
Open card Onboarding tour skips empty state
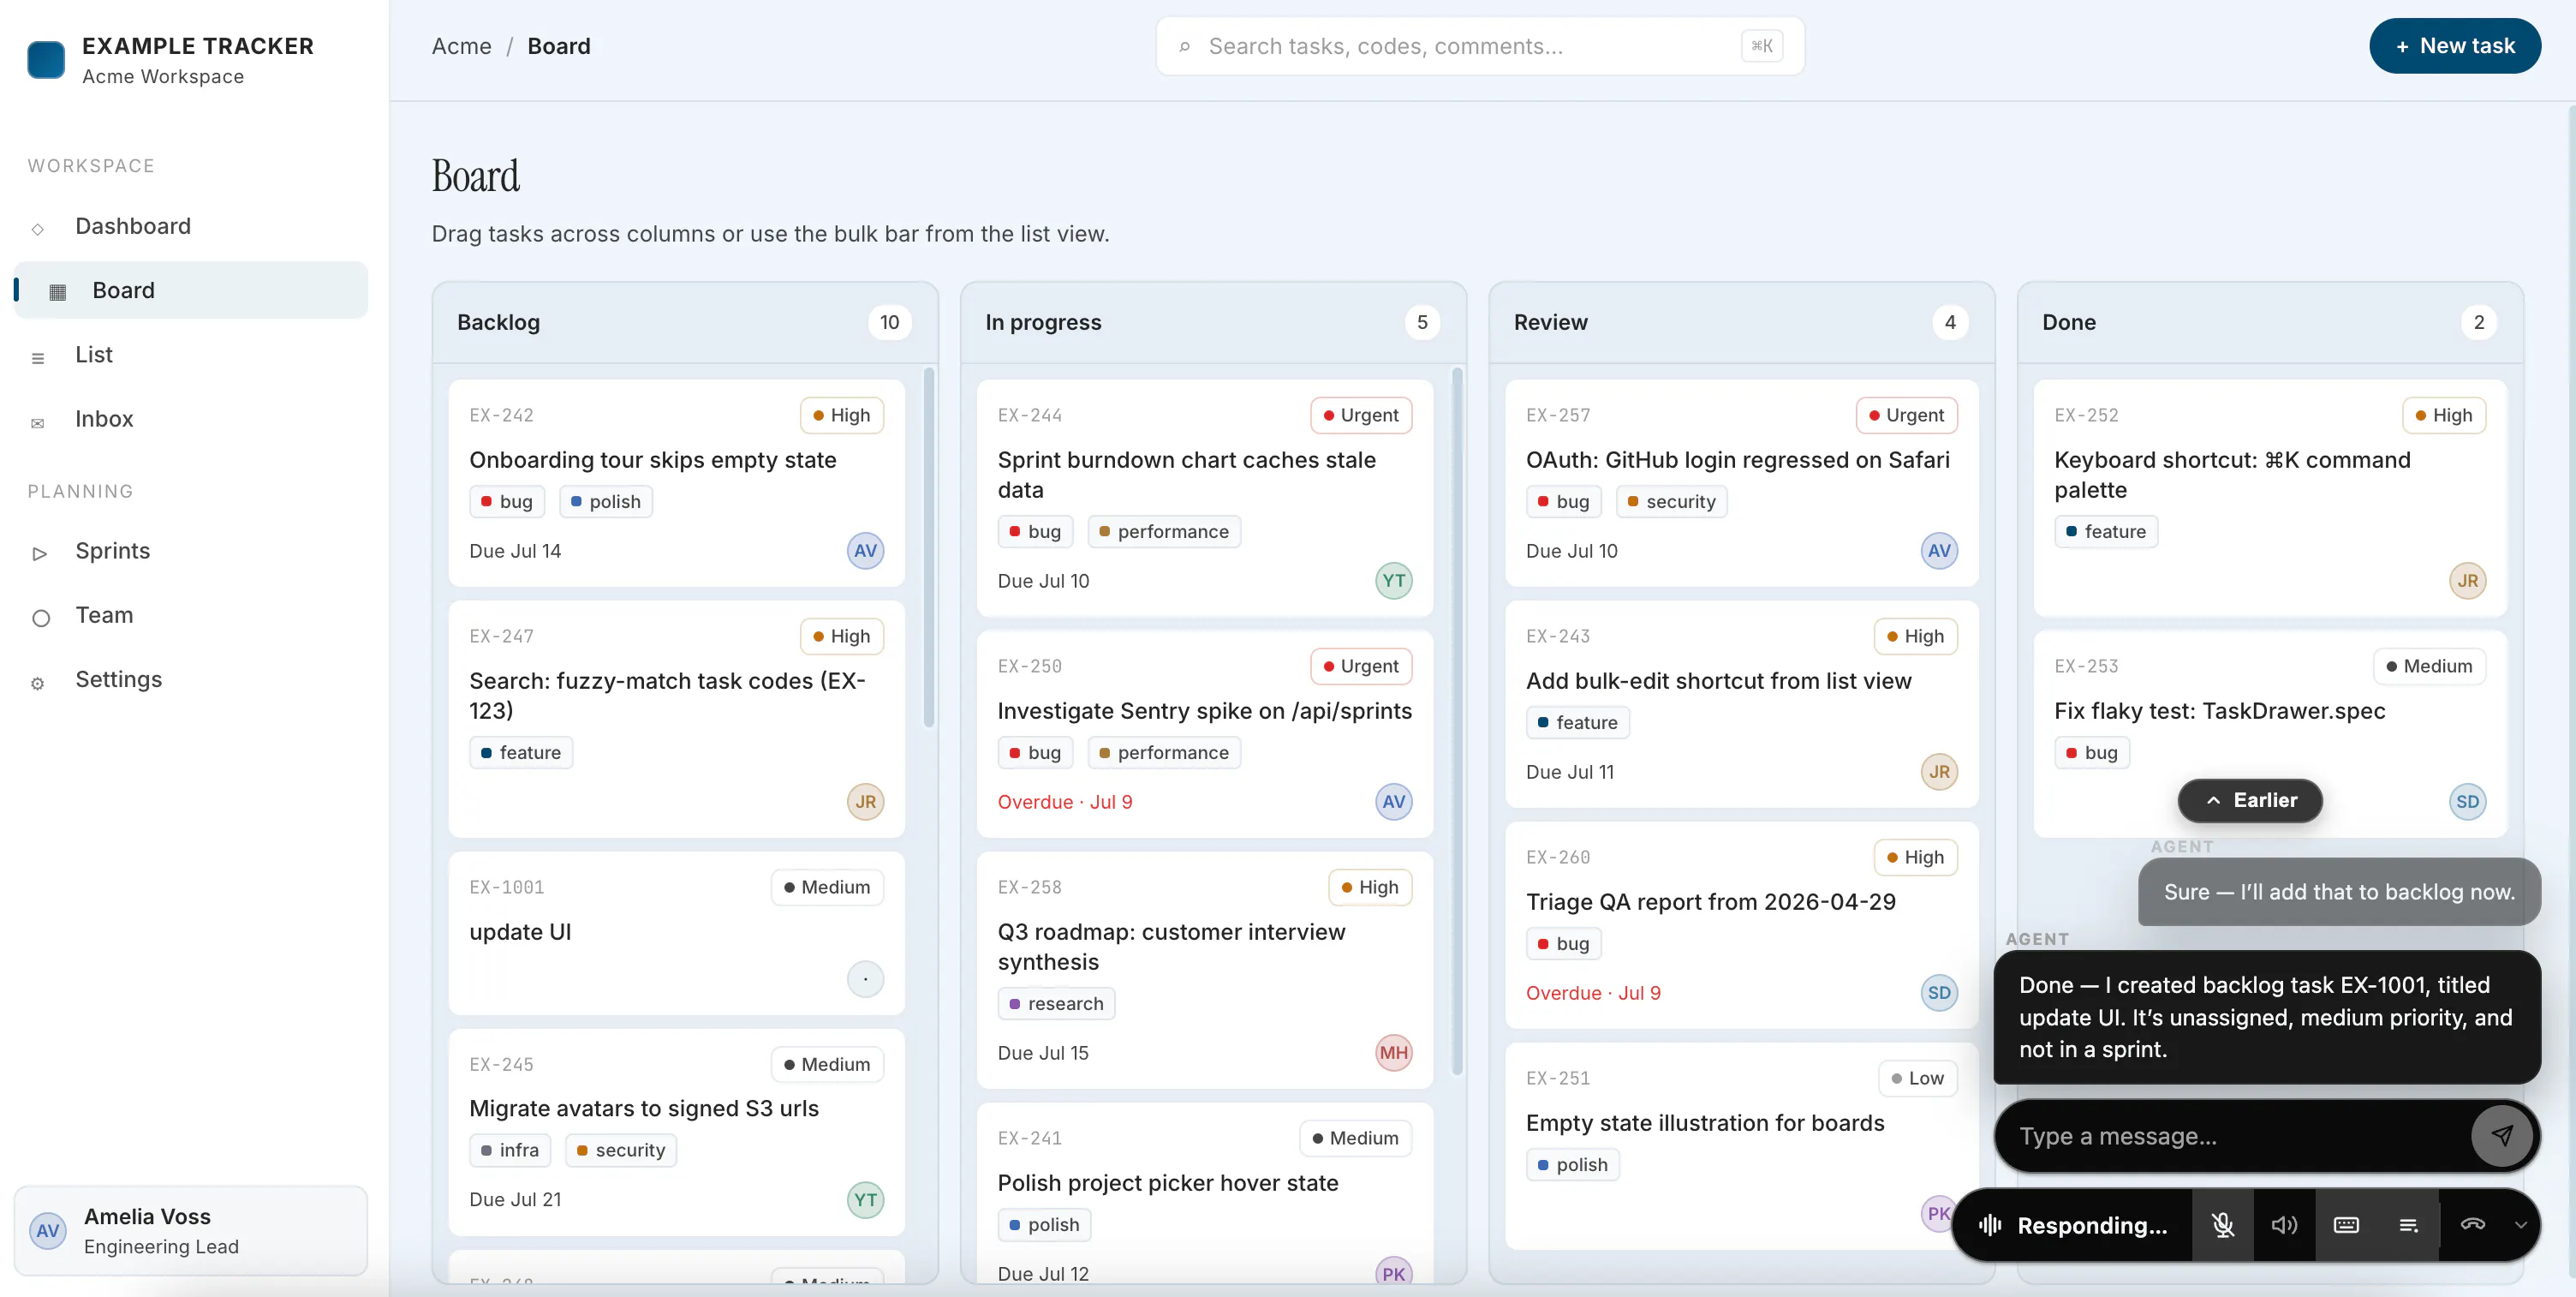click(676, 483)
